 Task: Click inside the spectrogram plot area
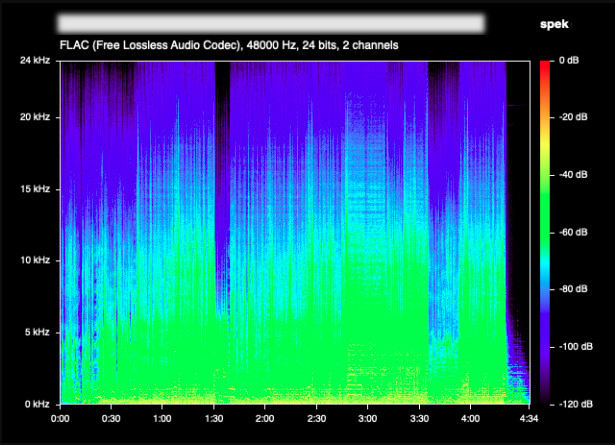[x=295, y=232]
